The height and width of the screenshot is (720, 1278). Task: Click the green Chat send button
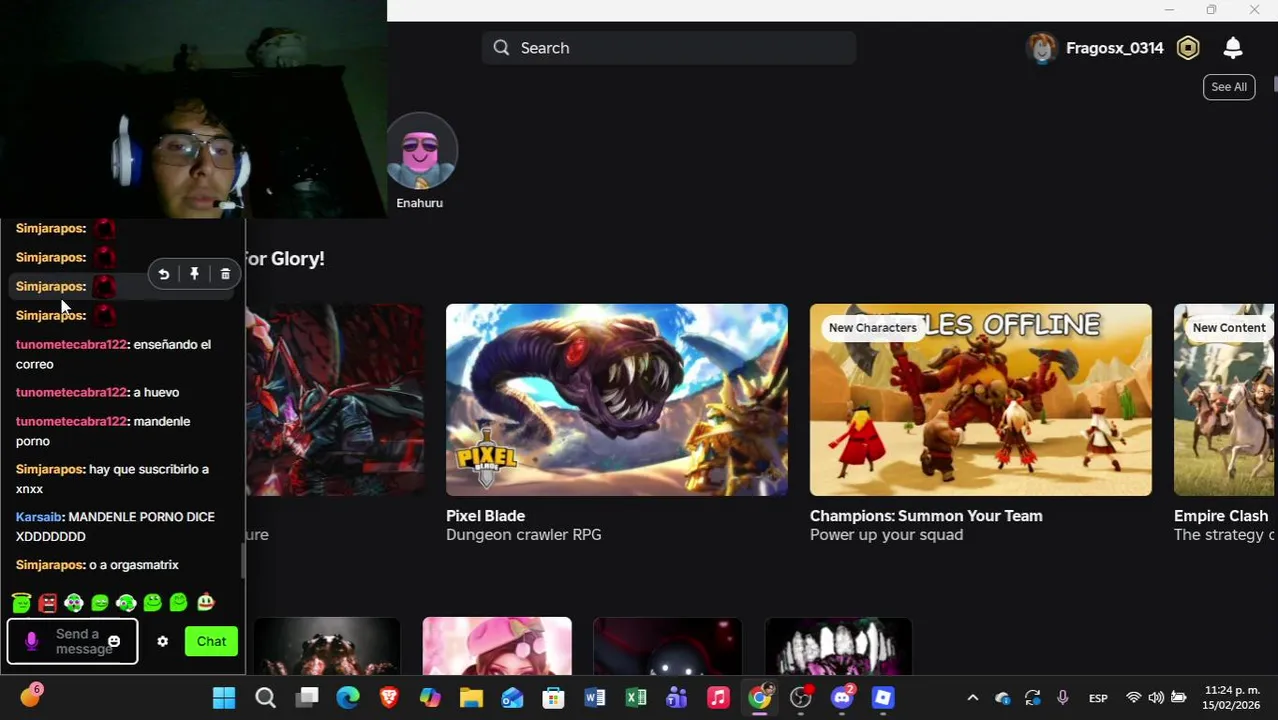coord(211,642)
